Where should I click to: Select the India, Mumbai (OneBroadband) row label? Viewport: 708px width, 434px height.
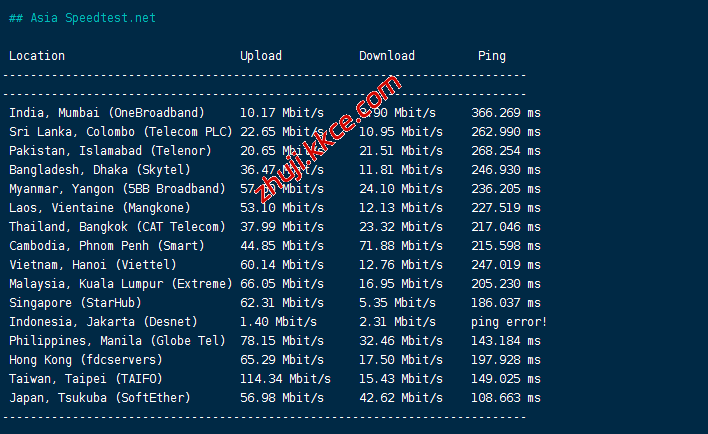(x=107, y=113)
